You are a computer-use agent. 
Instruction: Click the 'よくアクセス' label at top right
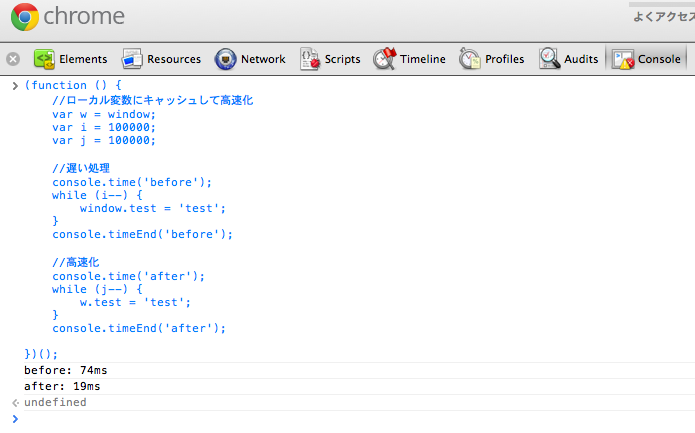coord(664,17)
